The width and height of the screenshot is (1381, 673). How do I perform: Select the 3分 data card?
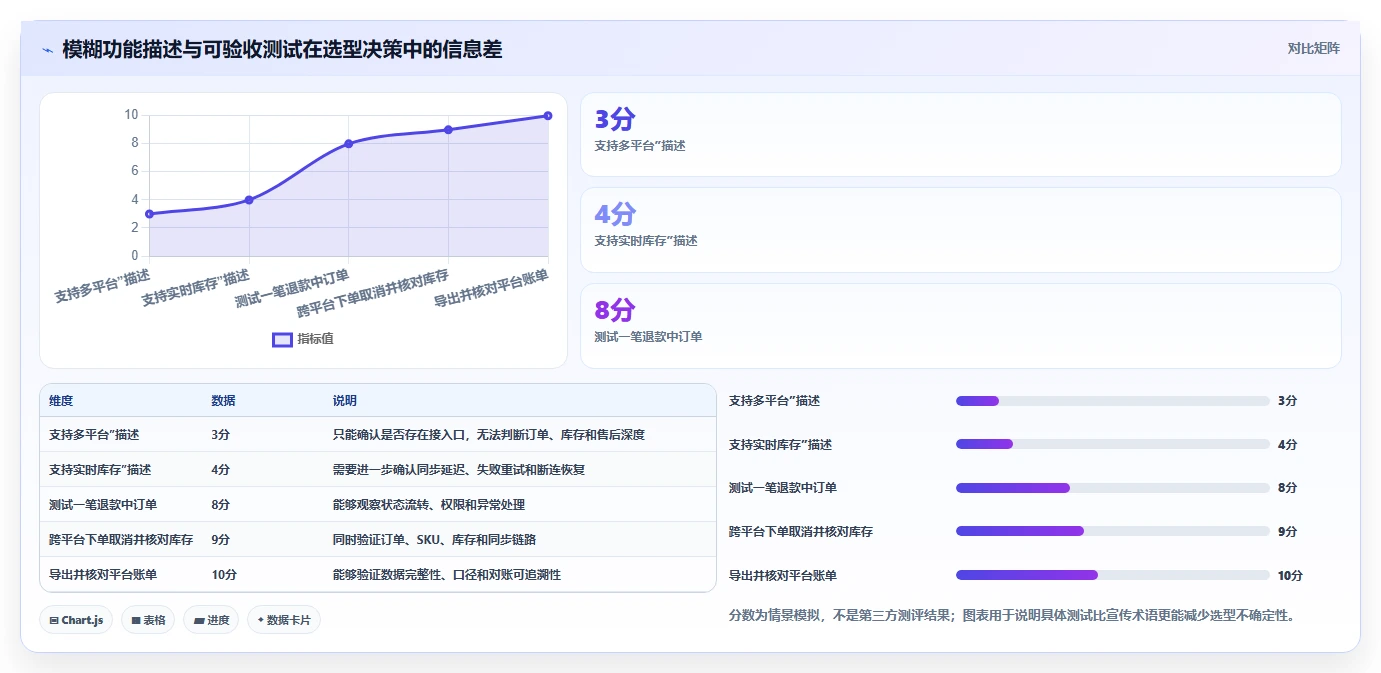tap(960, 135)
